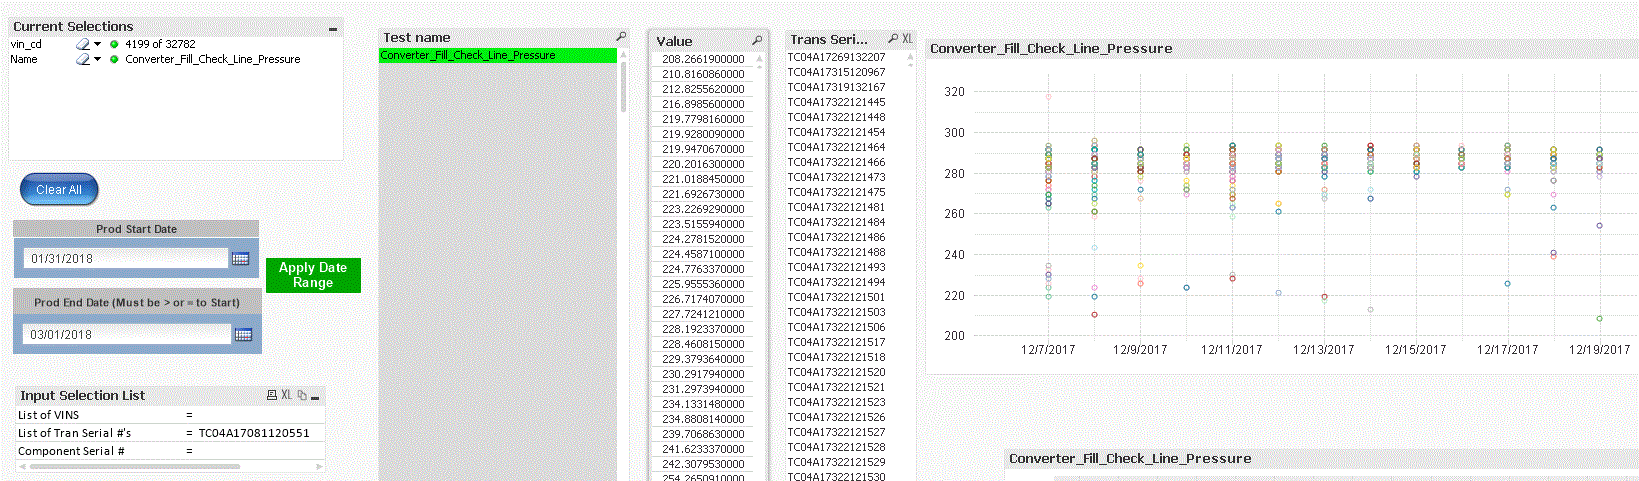Screen dimensions: 1639x481
Task: Select value 208.2661900000
Action: point(703,59)
